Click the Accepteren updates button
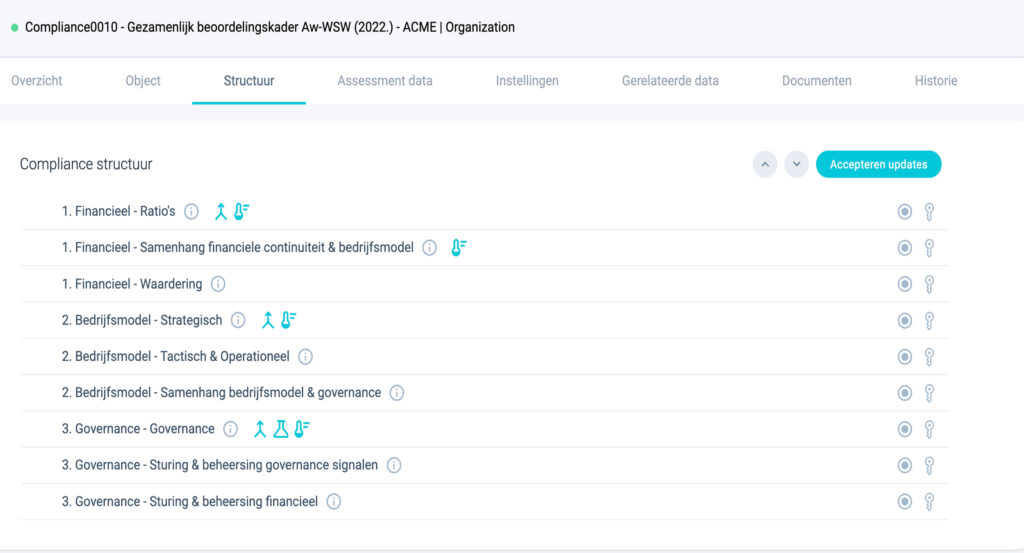 (878, 165)
